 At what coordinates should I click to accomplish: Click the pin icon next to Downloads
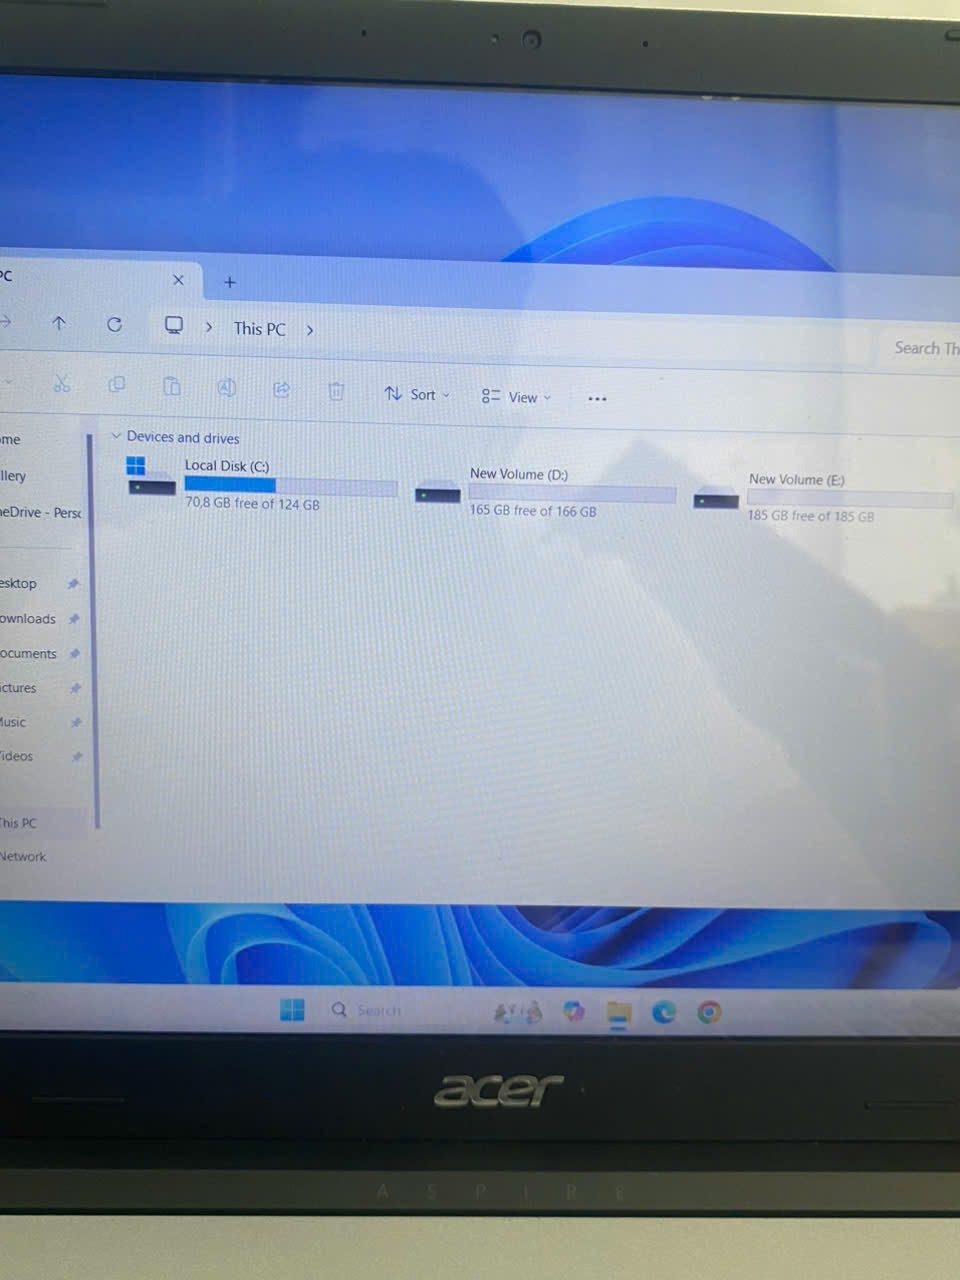tap(74, 619)
